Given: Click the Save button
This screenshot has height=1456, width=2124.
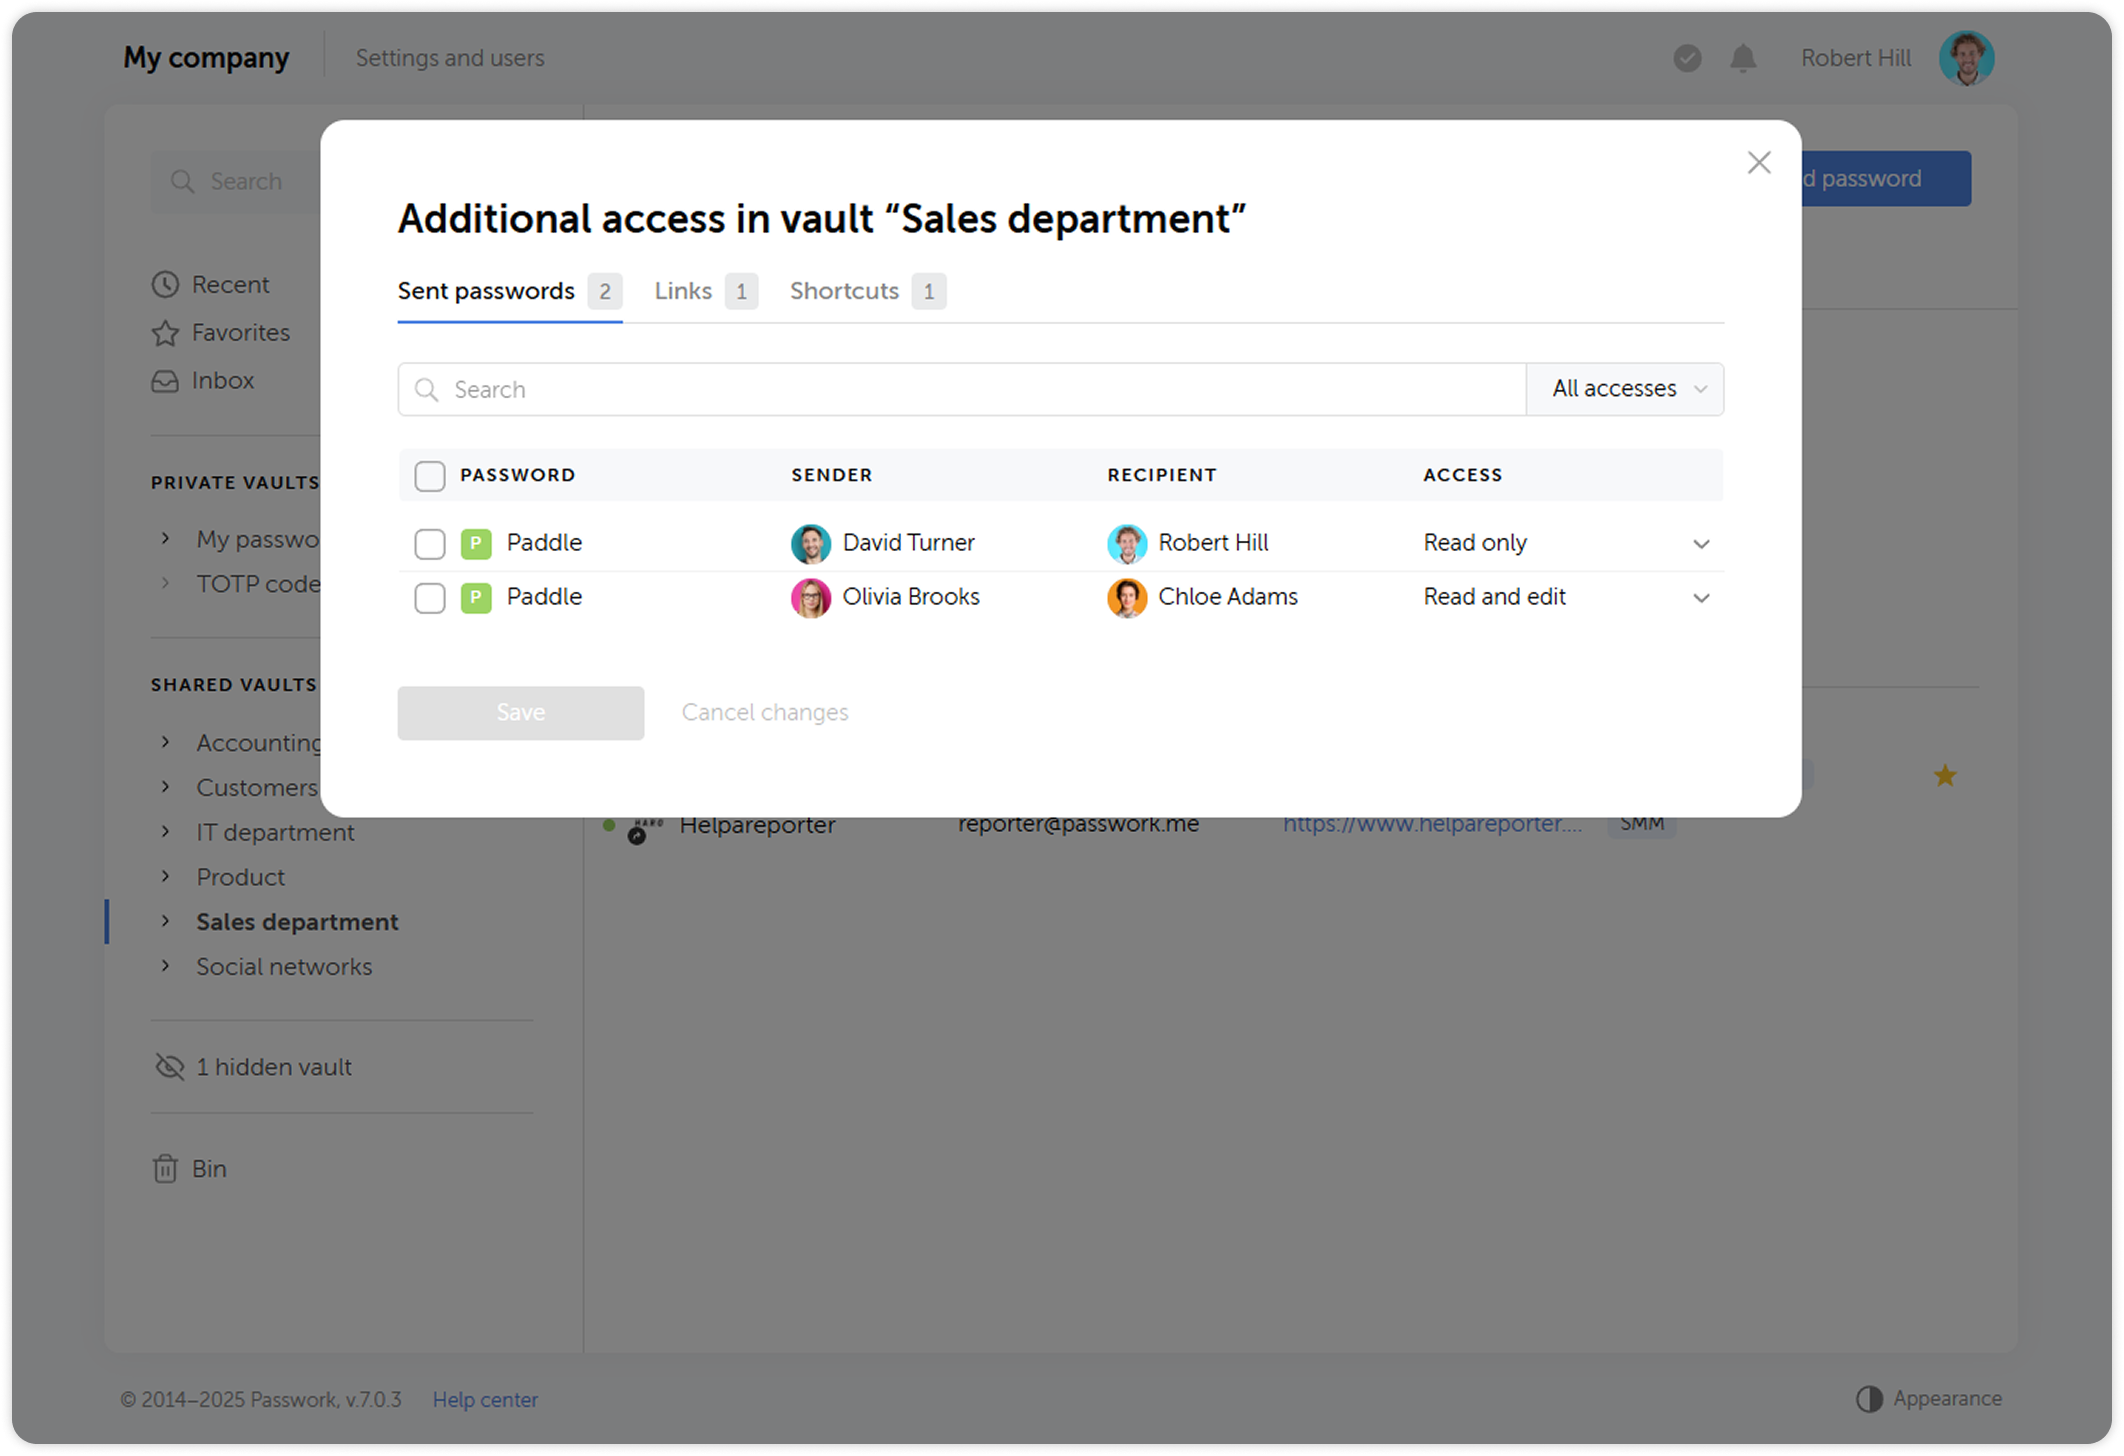Looking at the screenshot, I should click(x=520, y=712).
